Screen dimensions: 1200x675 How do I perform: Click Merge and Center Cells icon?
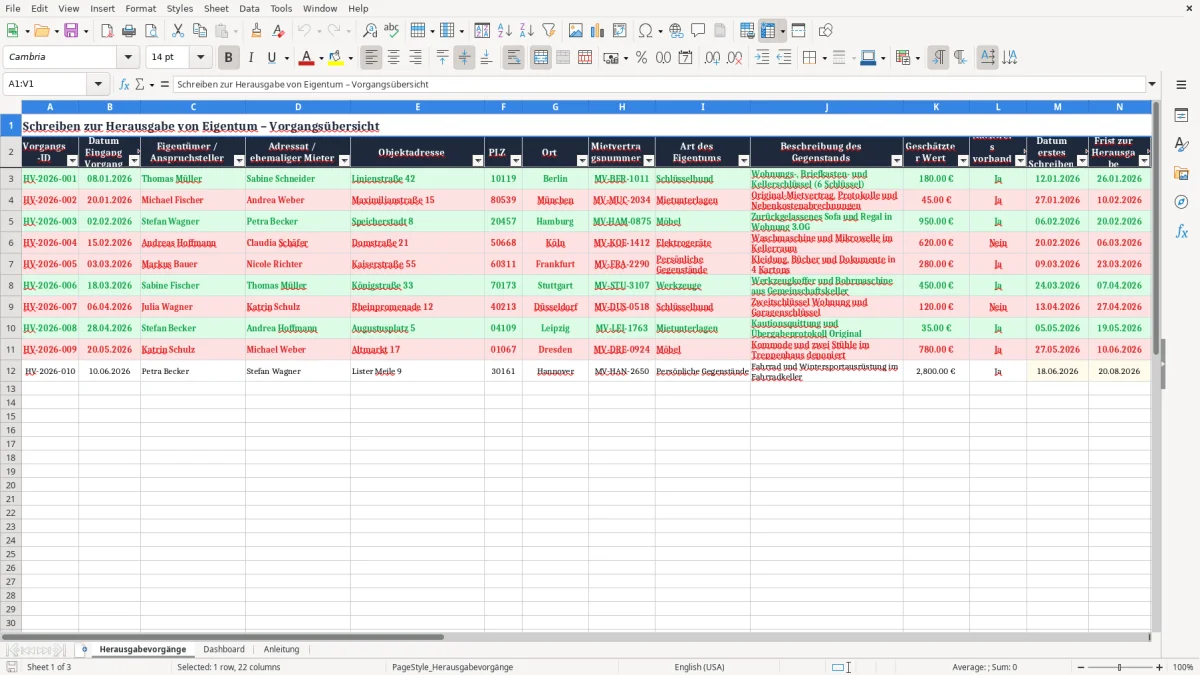pyautogui.click(x=541, y=58)
